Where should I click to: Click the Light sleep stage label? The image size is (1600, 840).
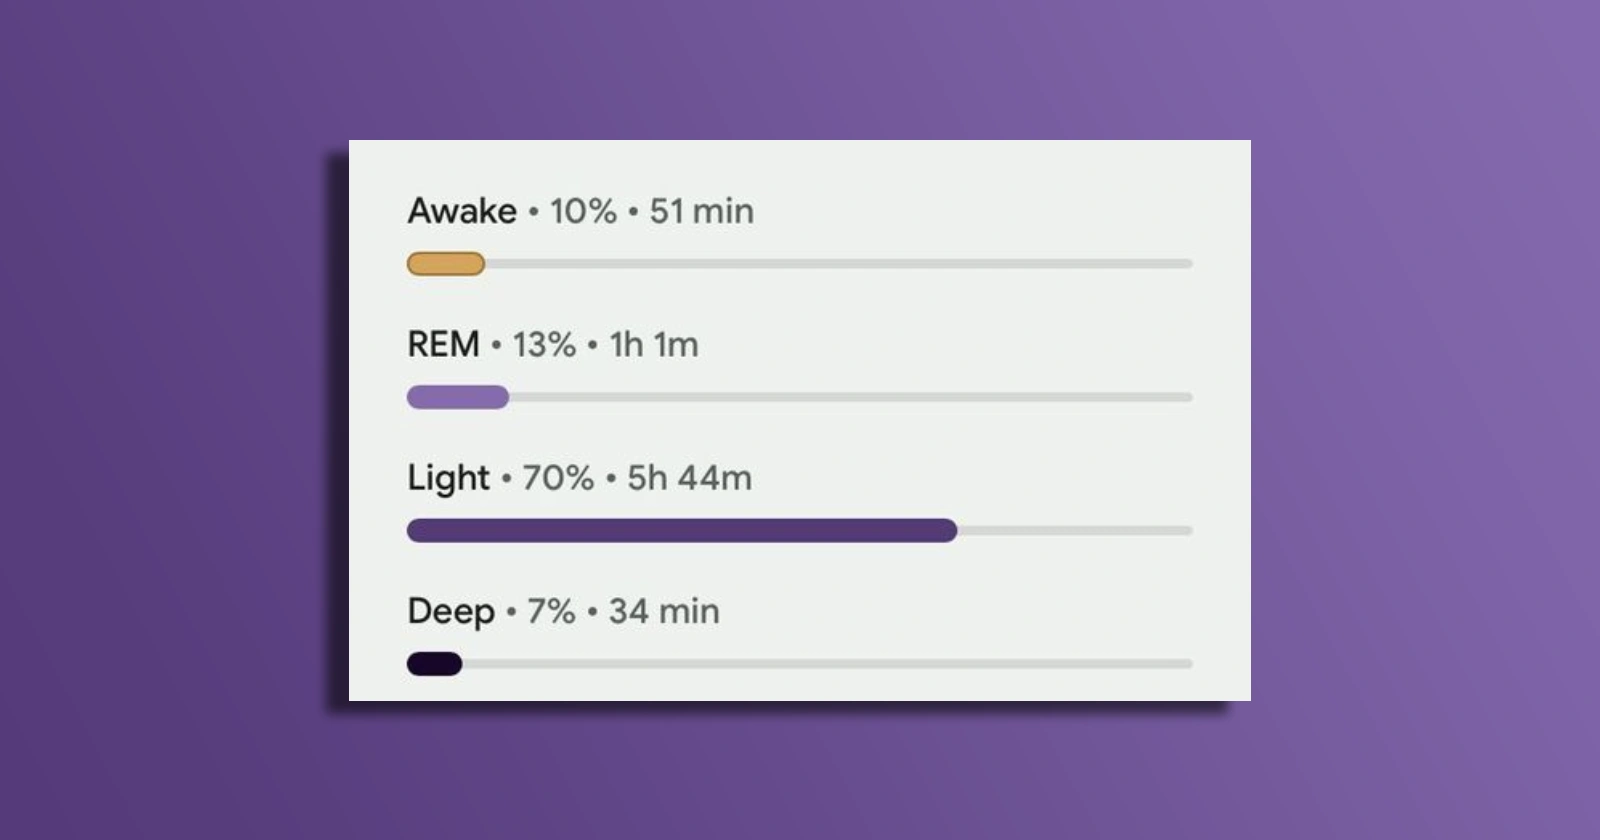click(448, 479)
